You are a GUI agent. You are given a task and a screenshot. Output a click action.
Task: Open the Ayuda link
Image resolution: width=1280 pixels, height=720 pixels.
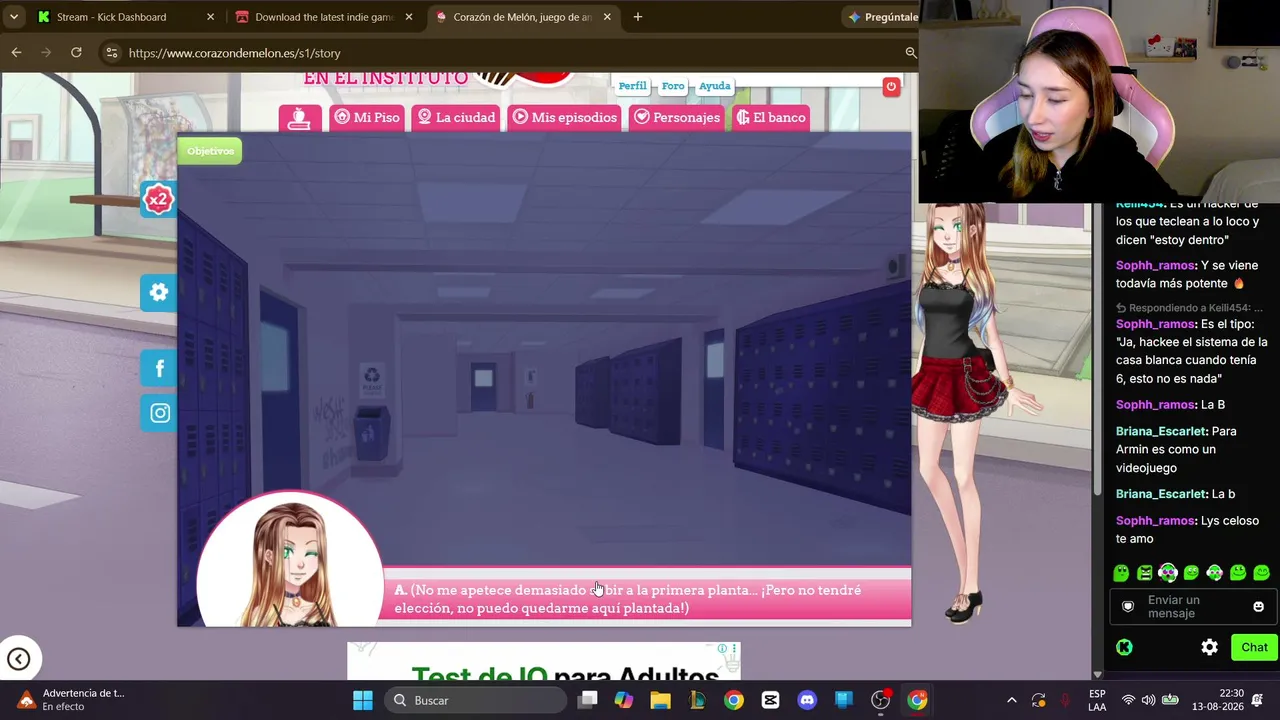tap(714, 86)
